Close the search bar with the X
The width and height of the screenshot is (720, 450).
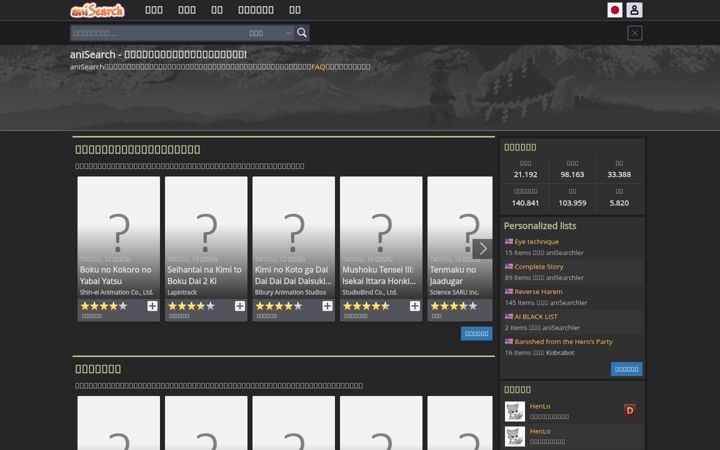635,33
